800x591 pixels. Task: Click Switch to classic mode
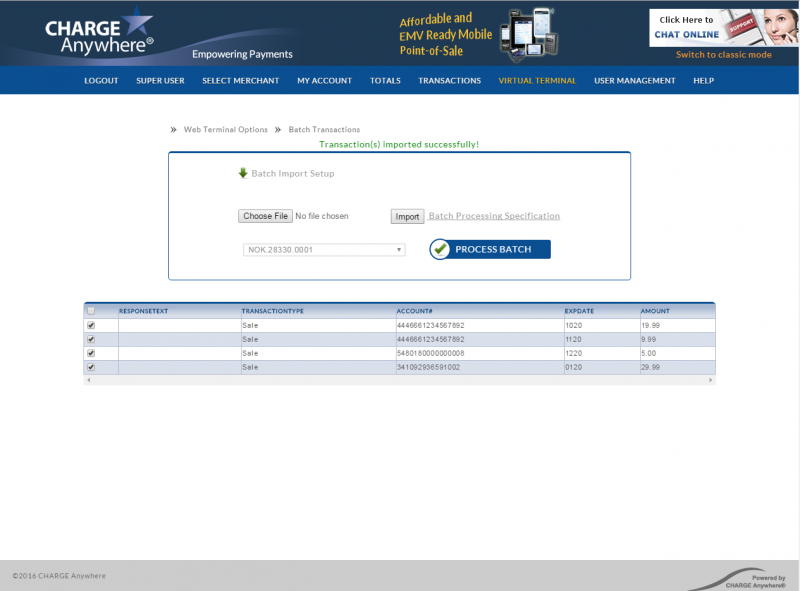tap(724, 55)
